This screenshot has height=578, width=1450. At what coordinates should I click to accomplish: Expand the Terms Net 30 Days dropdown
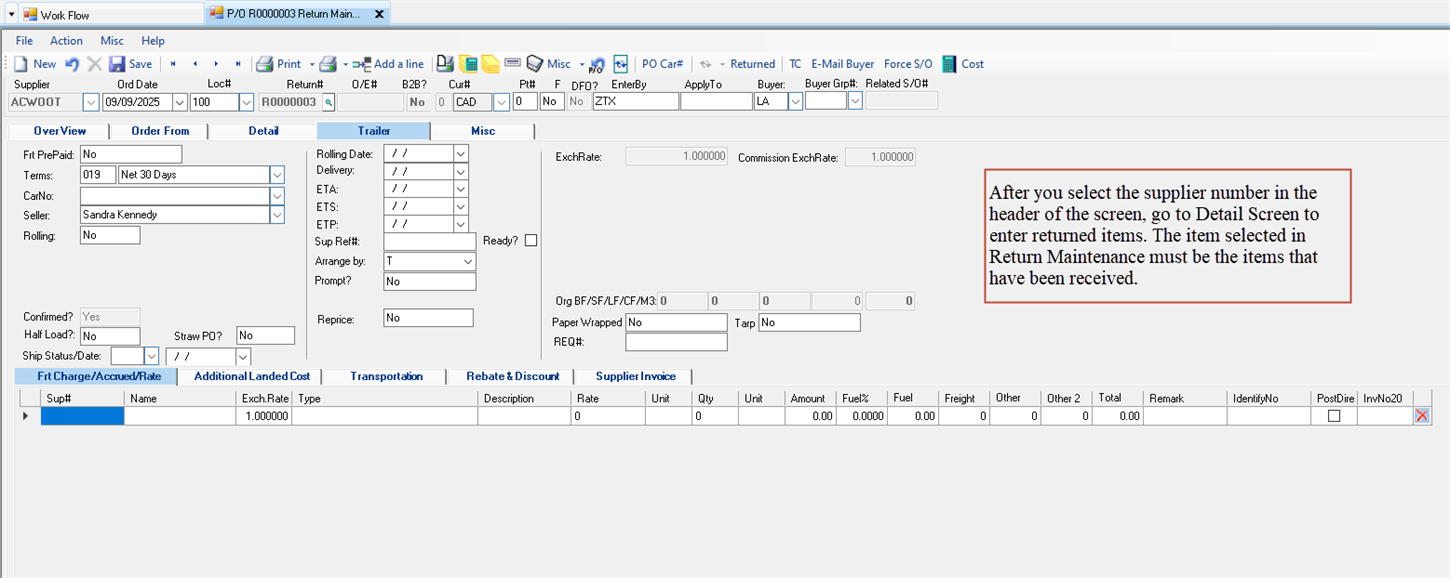pyautogui.click(x=277, y=175)
